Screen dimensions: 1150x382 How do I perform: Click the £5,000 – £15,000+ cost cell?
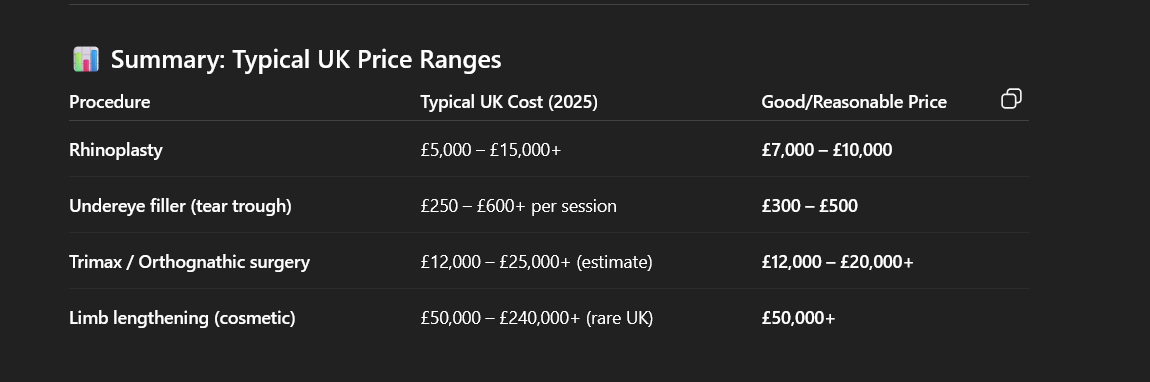491,150
